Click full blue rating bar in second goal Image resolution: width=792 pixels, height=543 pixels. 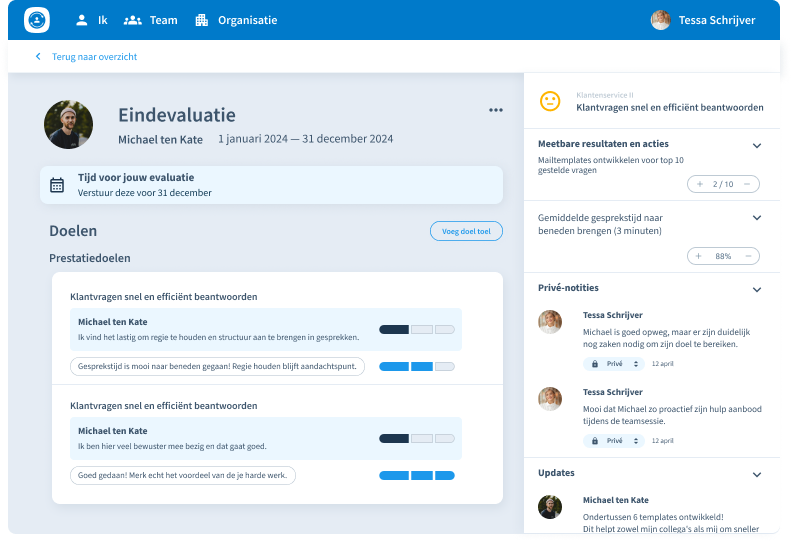pos(417,475)
